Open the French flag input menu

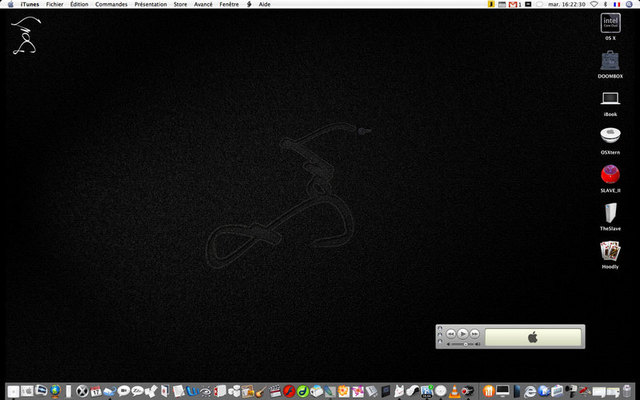pyautogui.click(x=617, y=4)
